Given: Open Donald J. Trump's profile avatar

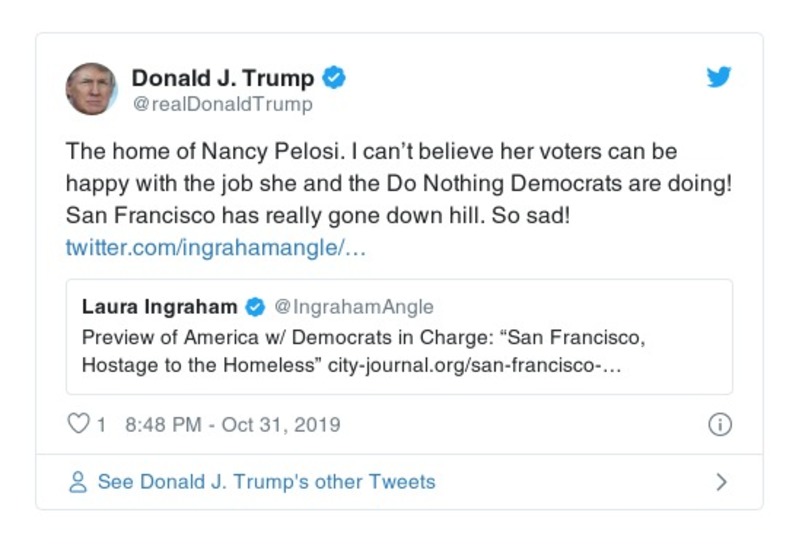Looking at the screenshot, I should [91, 88].
